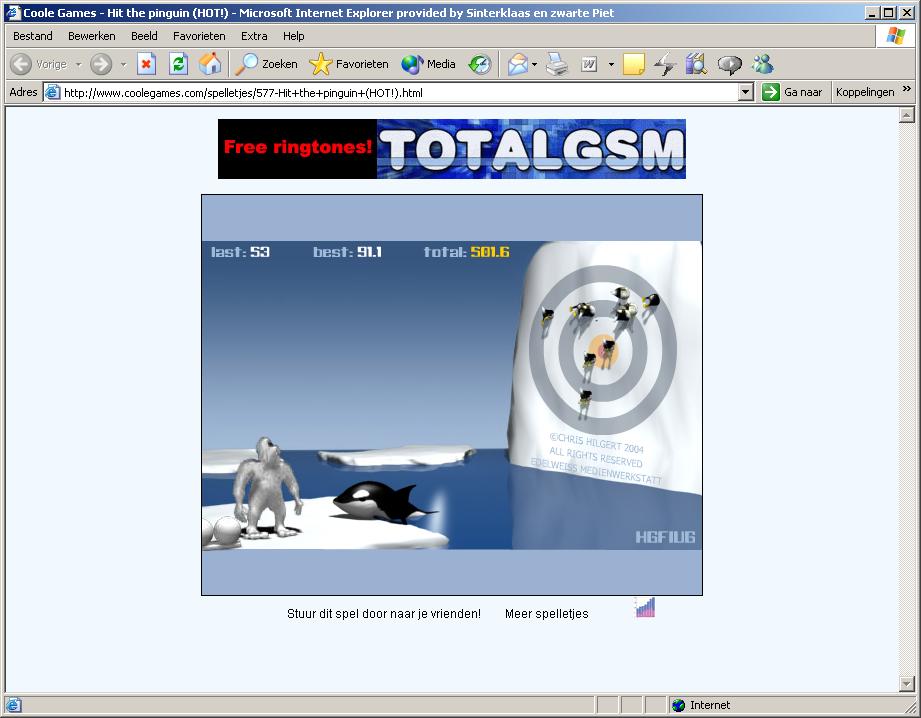Open the Bestand menu
921x718 pixels.
pos(33,36)
